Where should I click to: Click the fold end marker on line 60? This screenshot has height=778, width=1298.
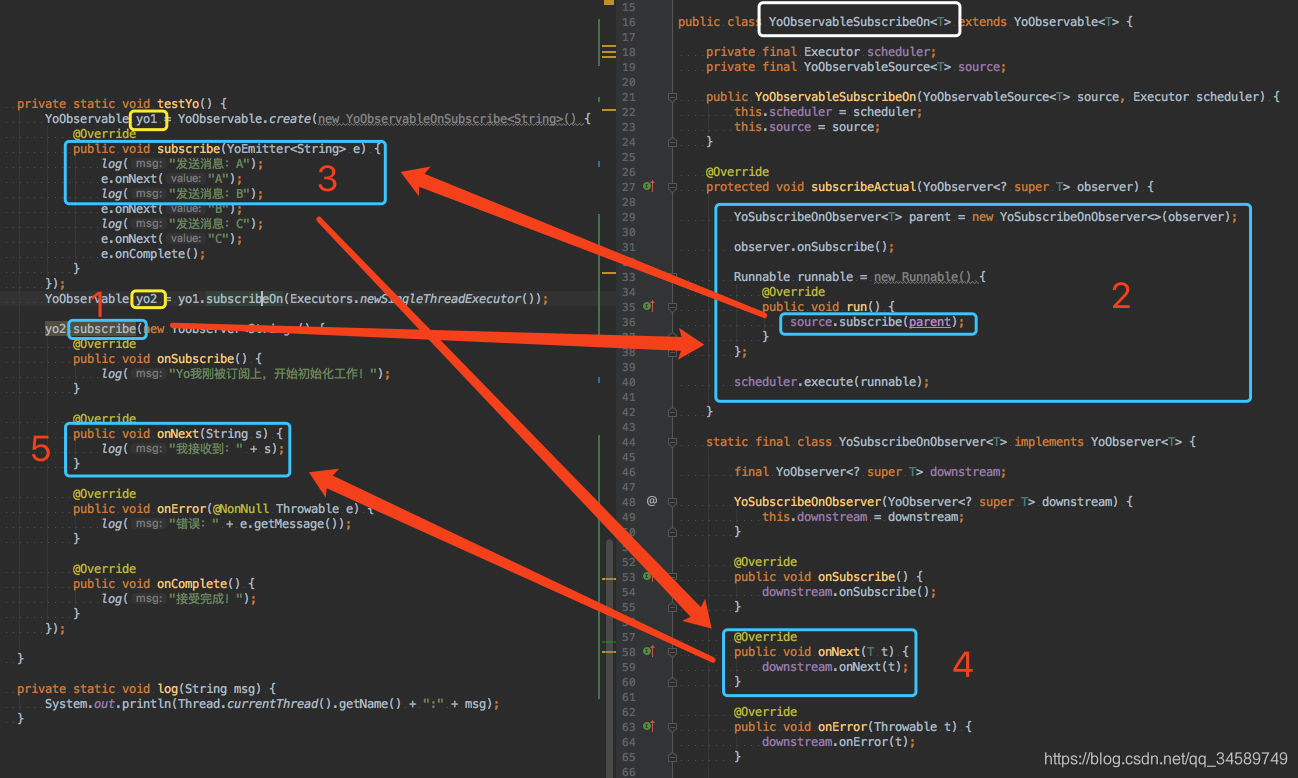coord(673,682)
